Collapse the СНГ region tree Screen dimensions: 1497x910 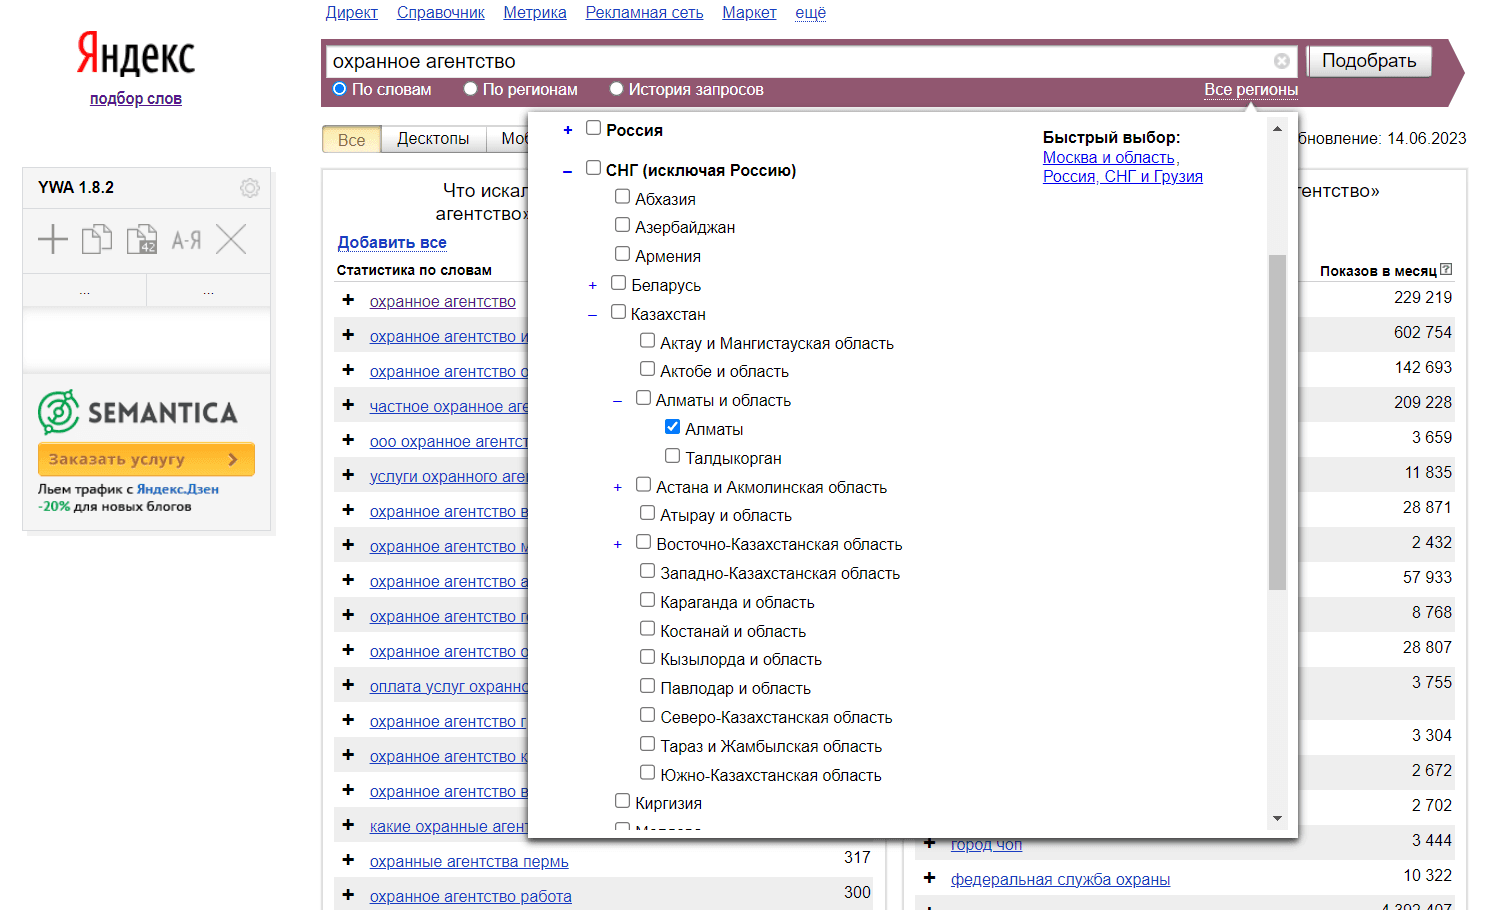tap(567, 171)
